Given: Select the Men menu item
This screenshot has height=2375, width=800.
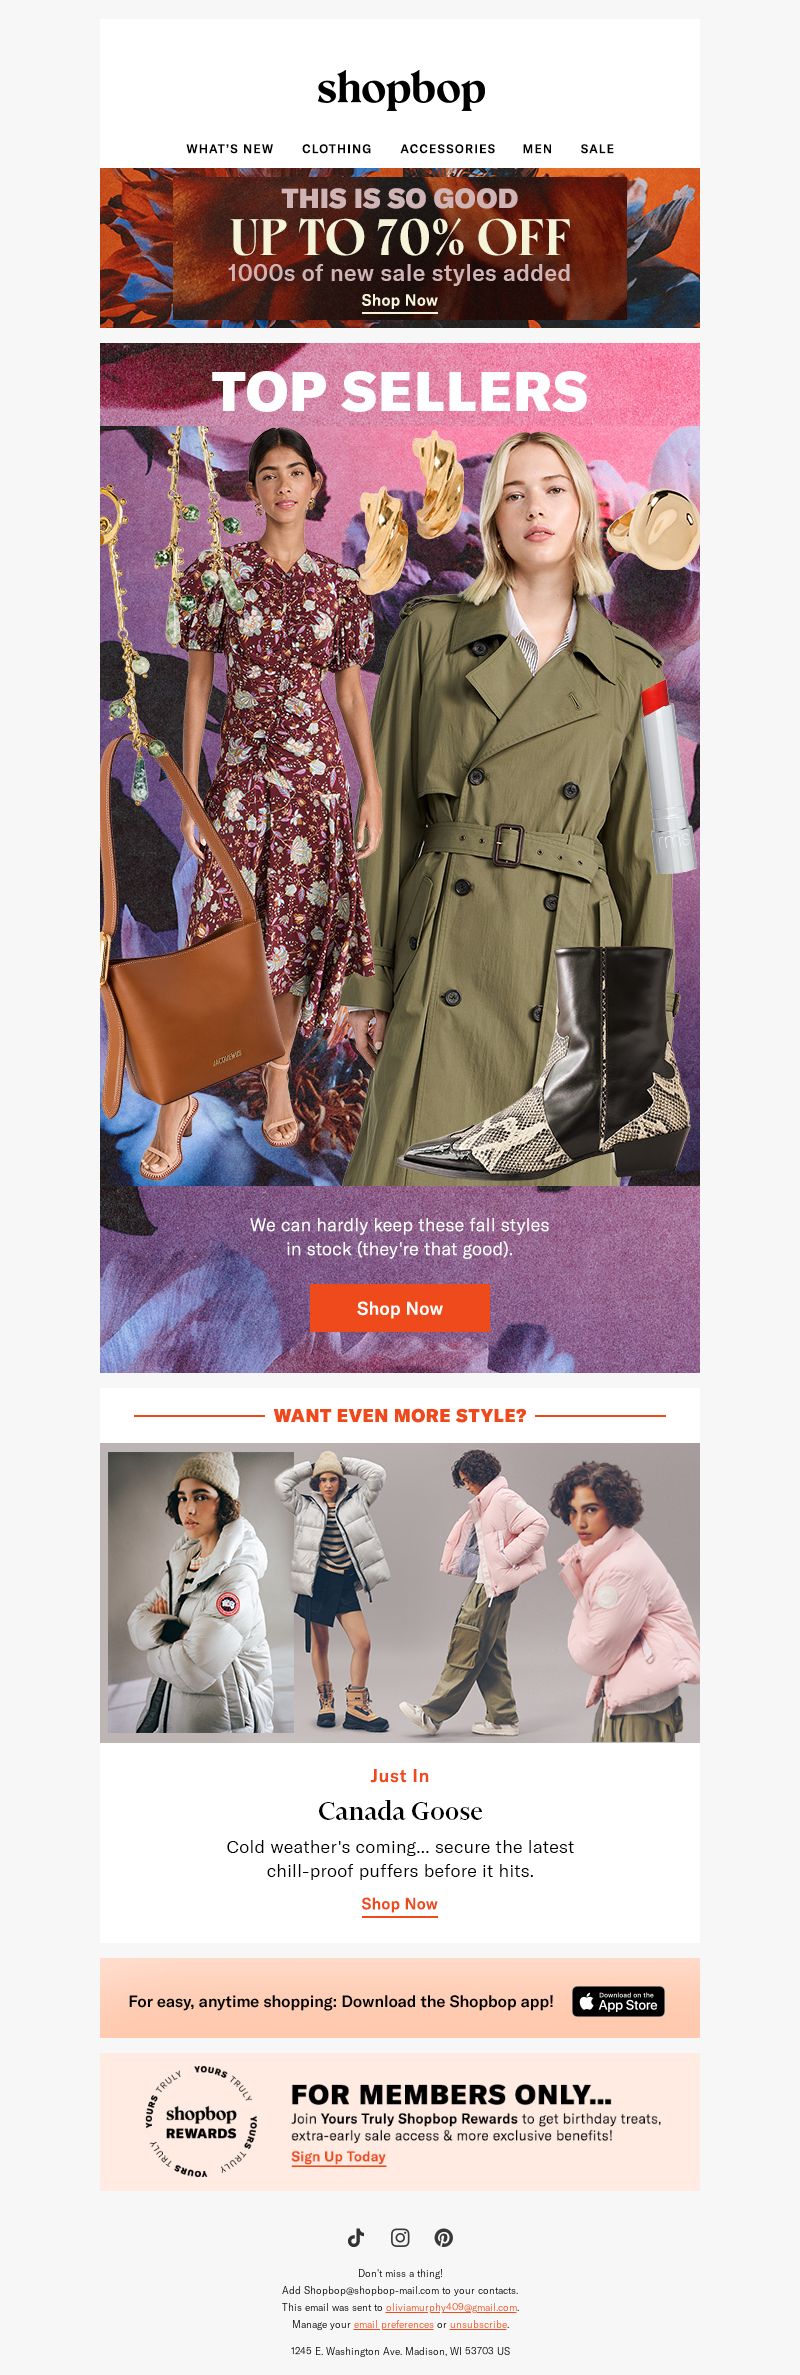Looking at the screenshot, I should [x=538, y=149].
